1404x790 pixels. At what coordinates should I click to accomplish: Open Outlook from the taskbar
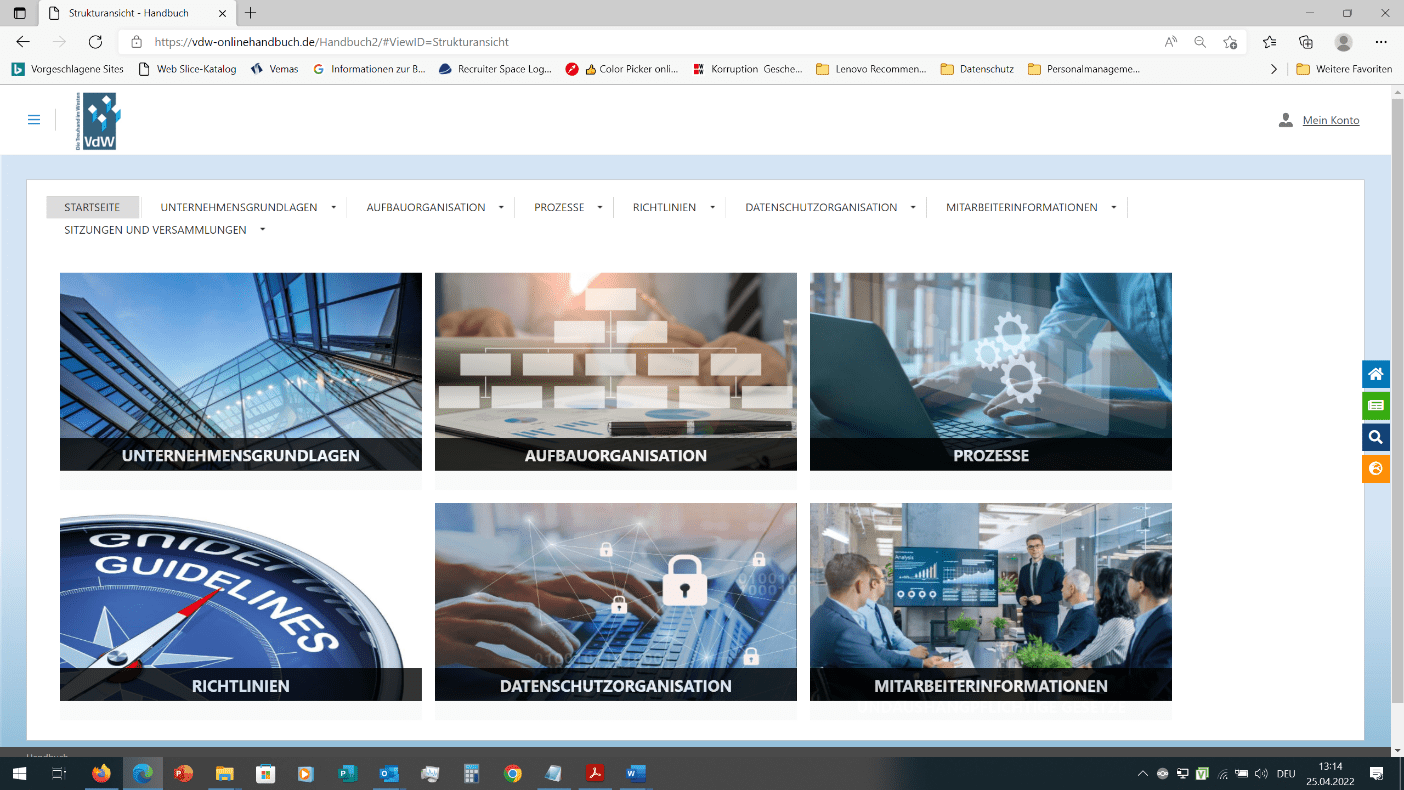[389, 773]
